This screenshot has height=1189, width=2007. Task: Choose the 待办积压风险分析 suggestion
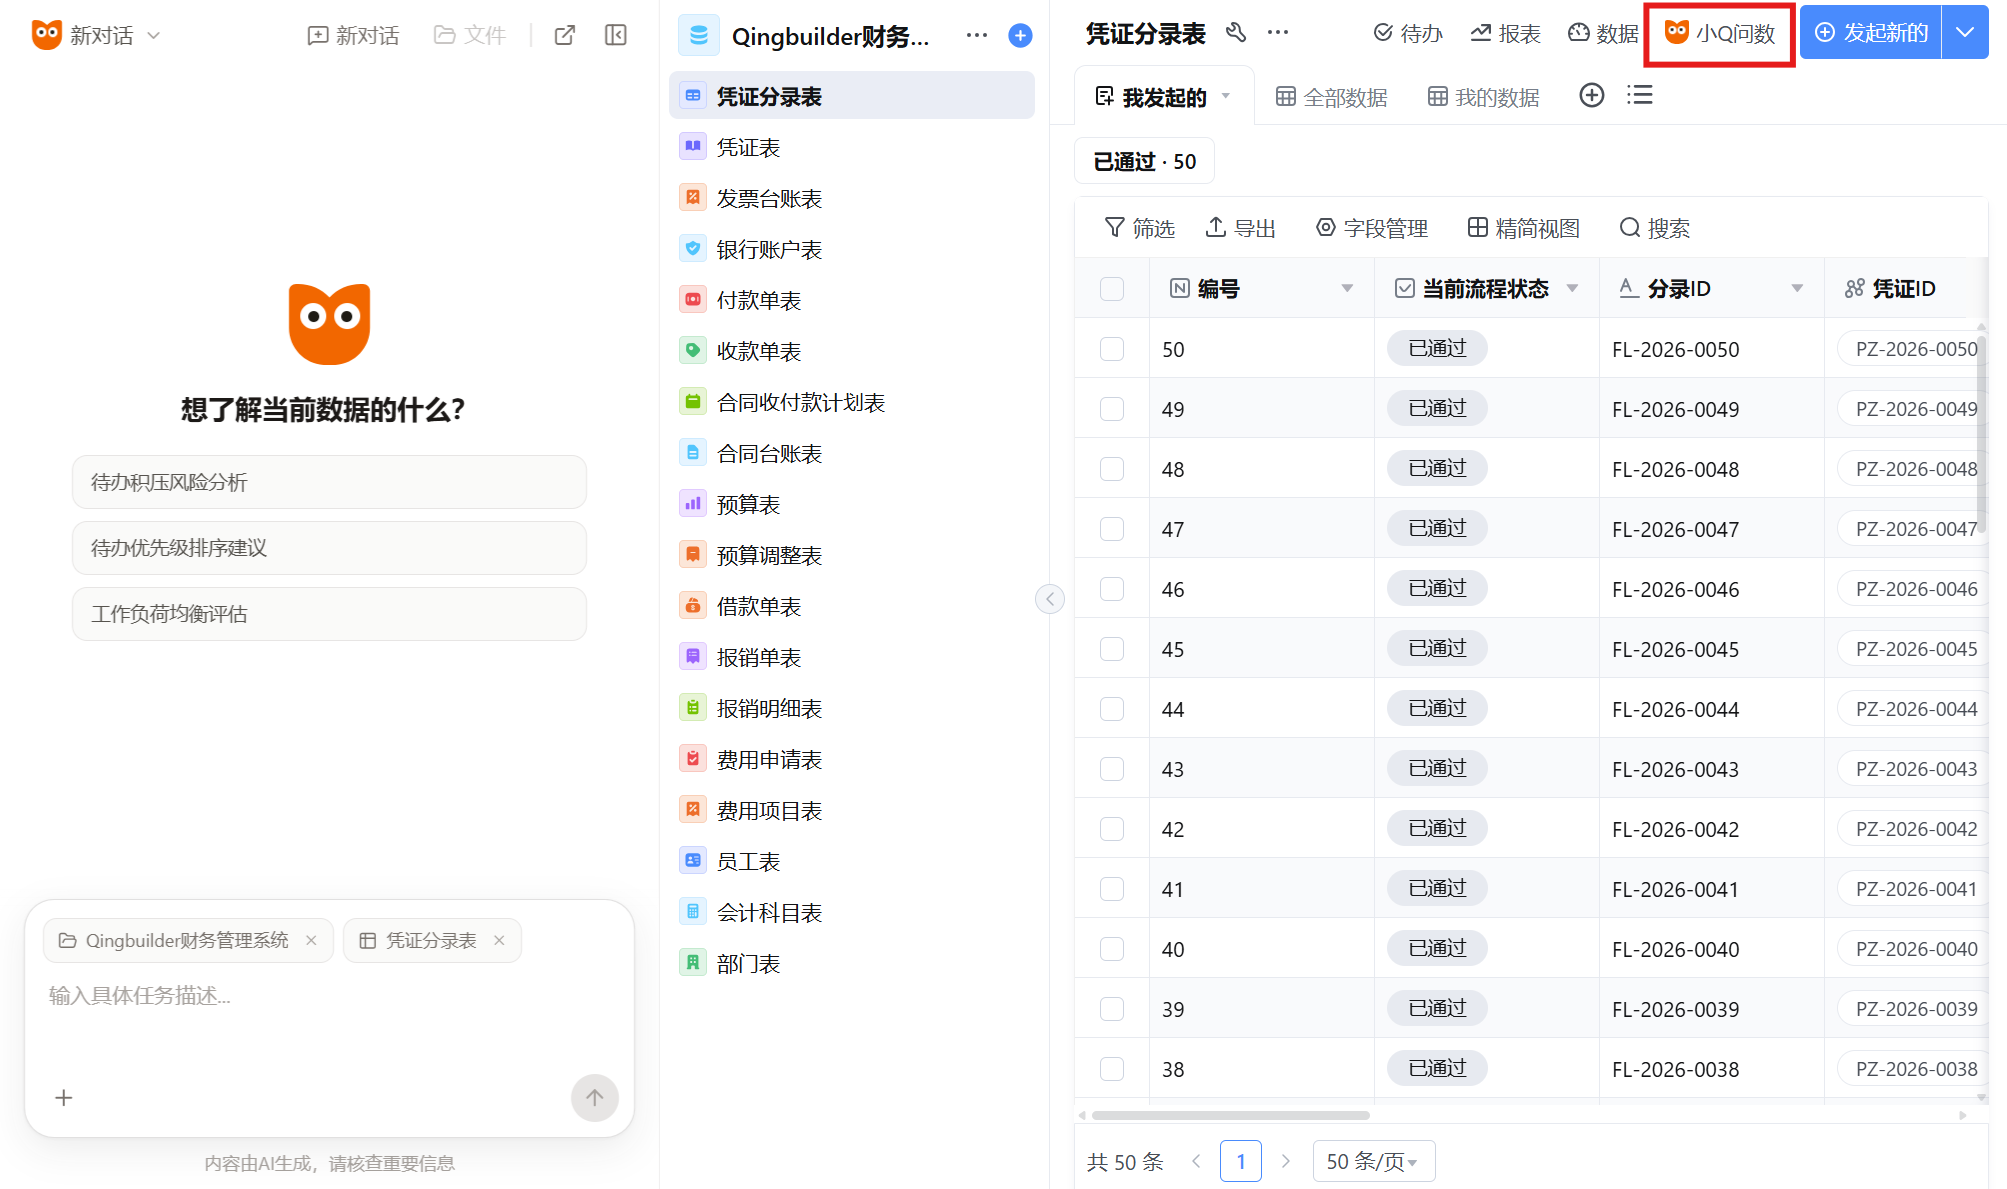pyautogui.click(x=329, y=482)
